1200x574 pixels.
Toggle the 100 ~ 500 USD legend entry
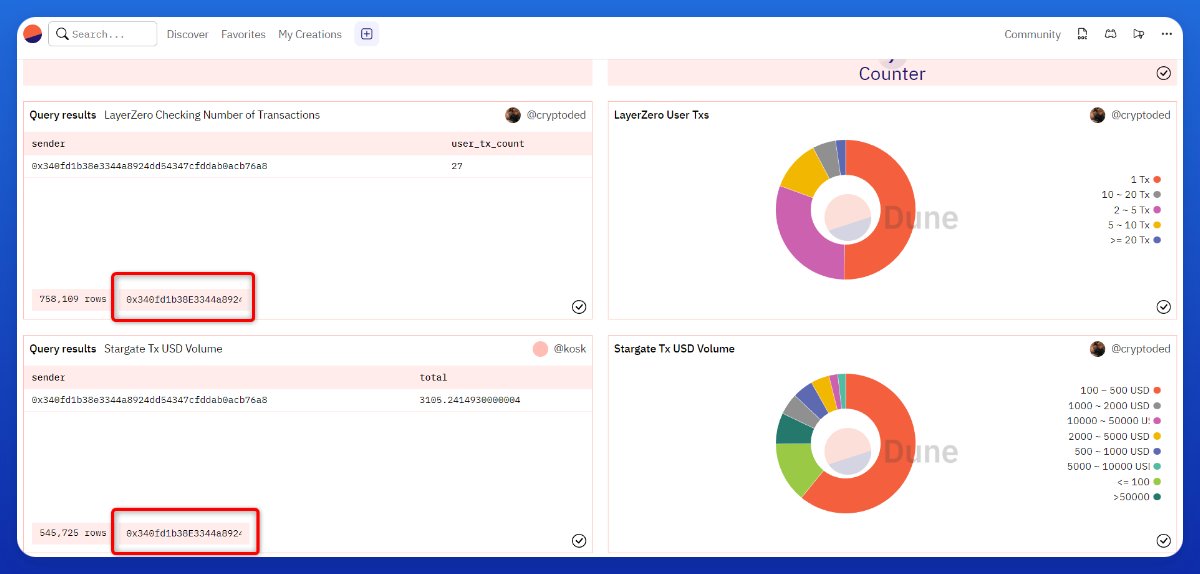click(x=1121, y=390)
